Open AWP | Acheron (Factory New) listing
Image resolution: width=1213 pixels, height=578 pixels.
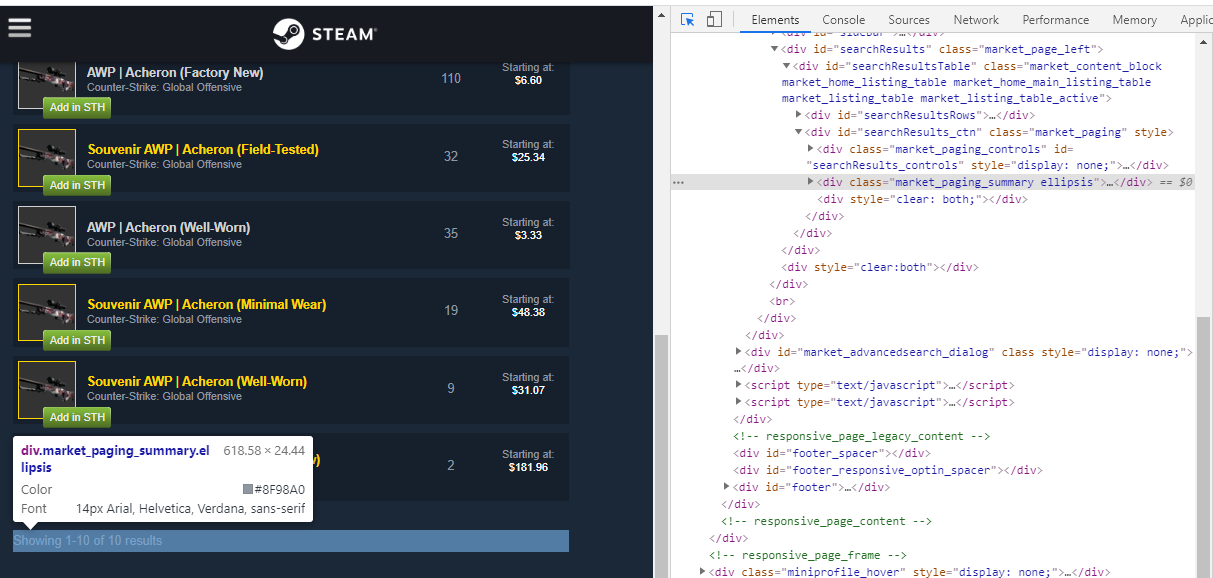(175, 72)
